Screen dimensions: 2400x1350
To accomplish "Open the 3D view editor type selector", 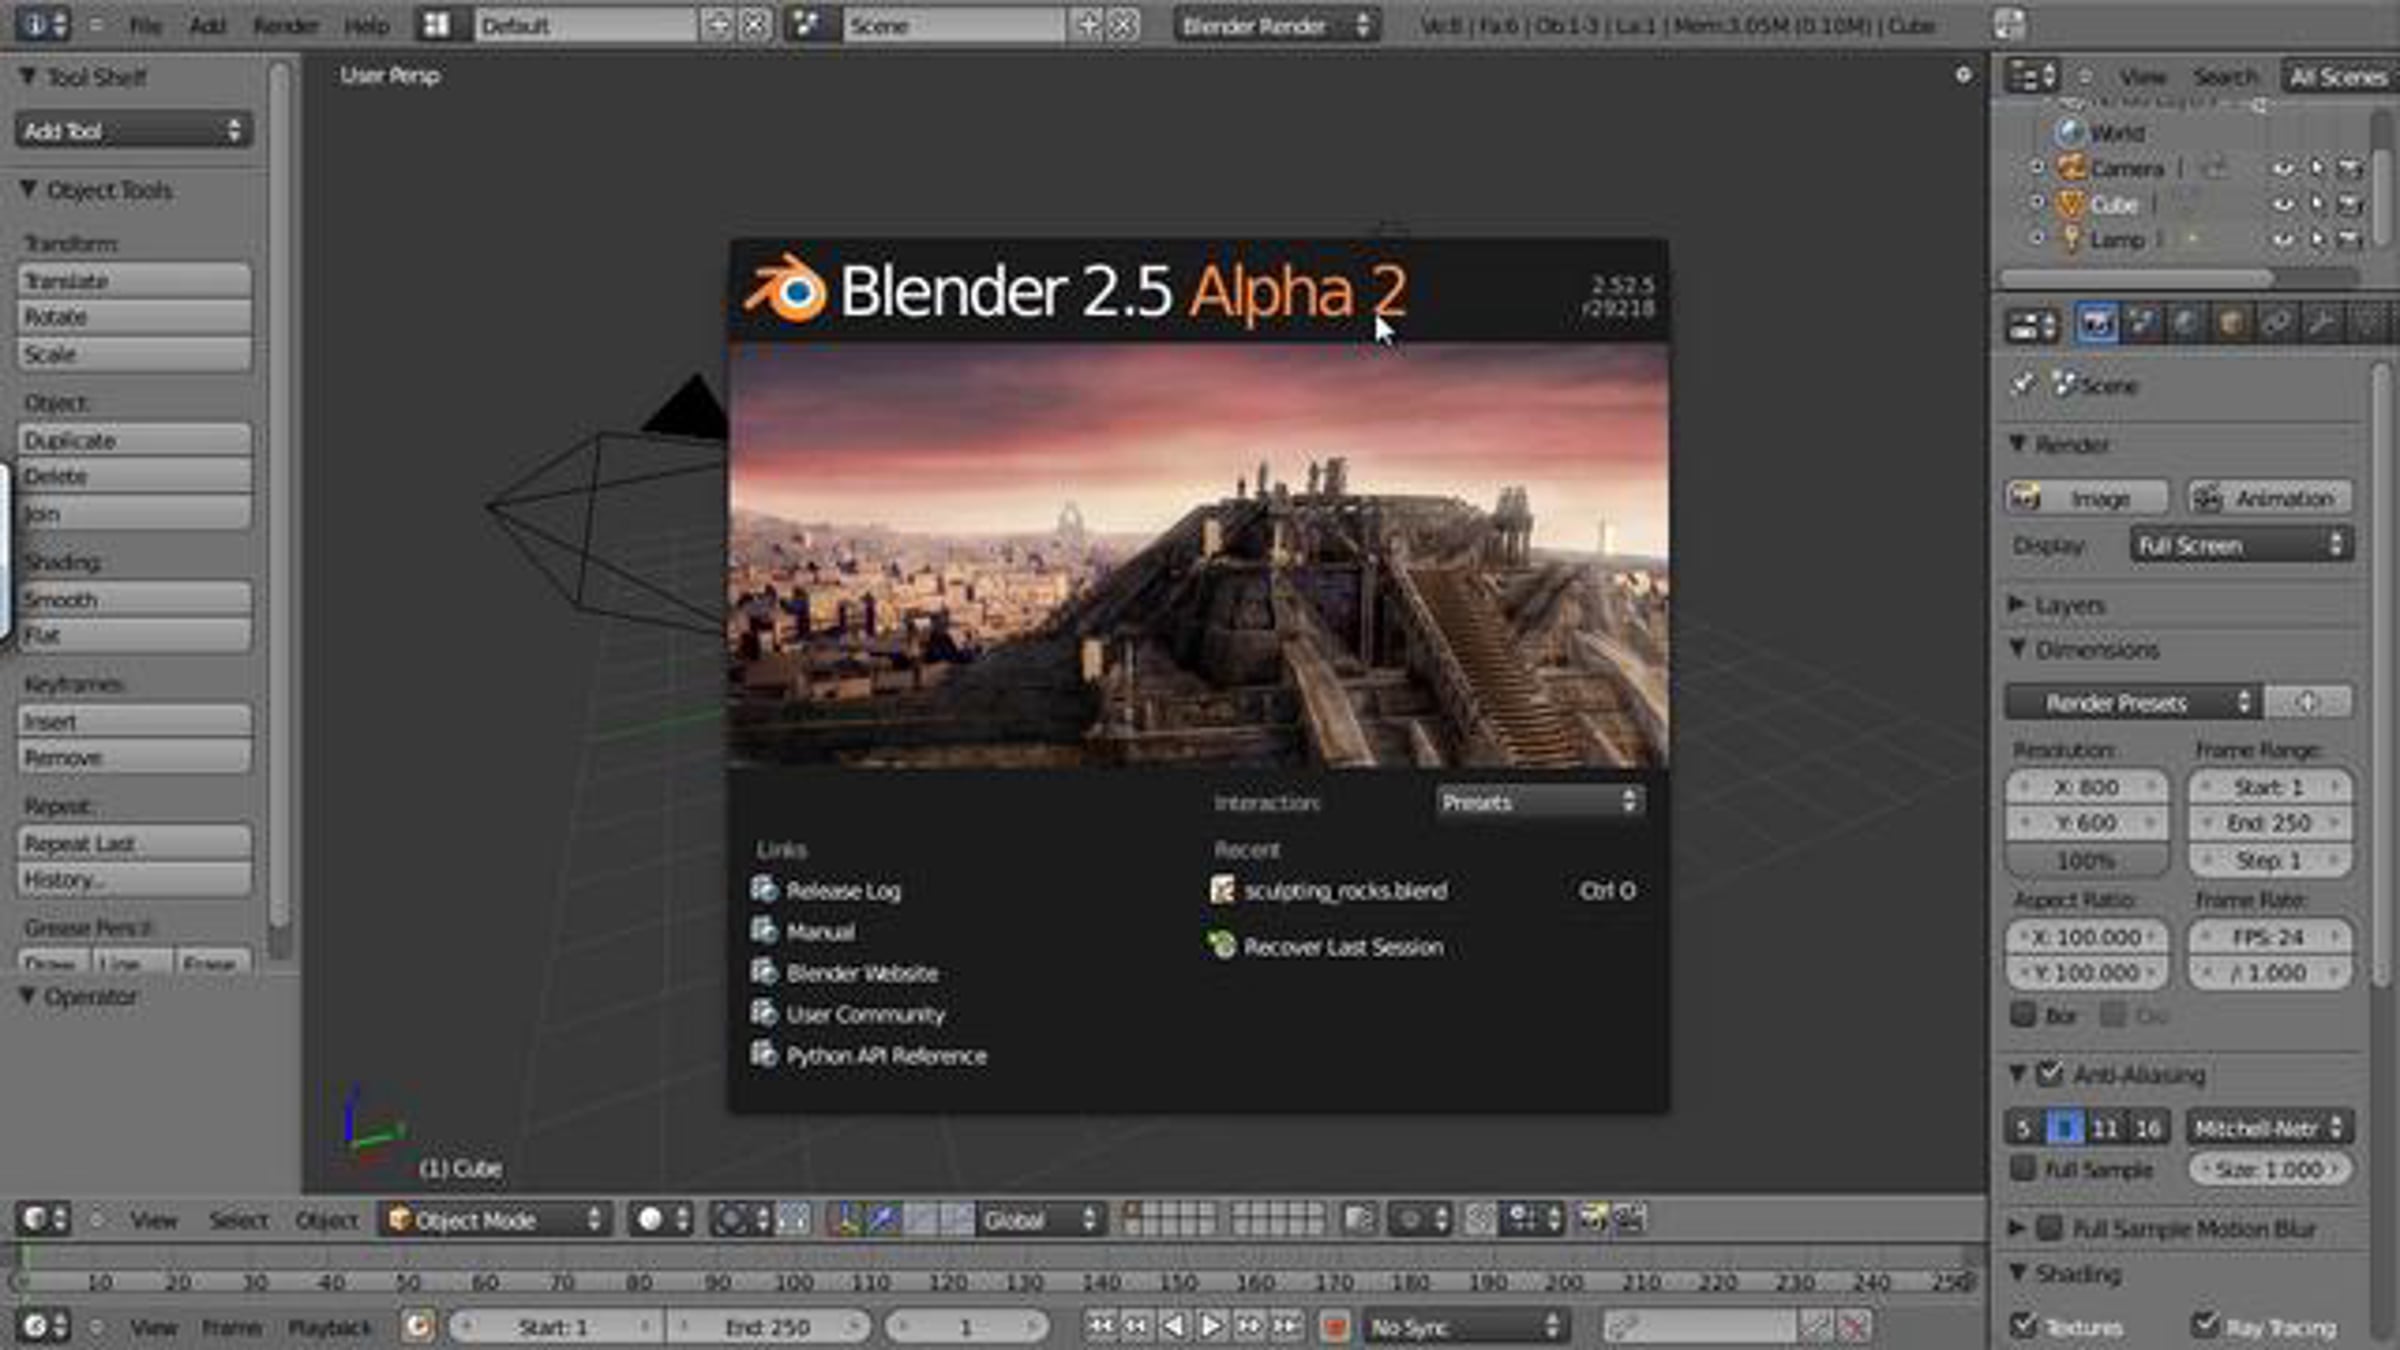I will point(44,1219).
